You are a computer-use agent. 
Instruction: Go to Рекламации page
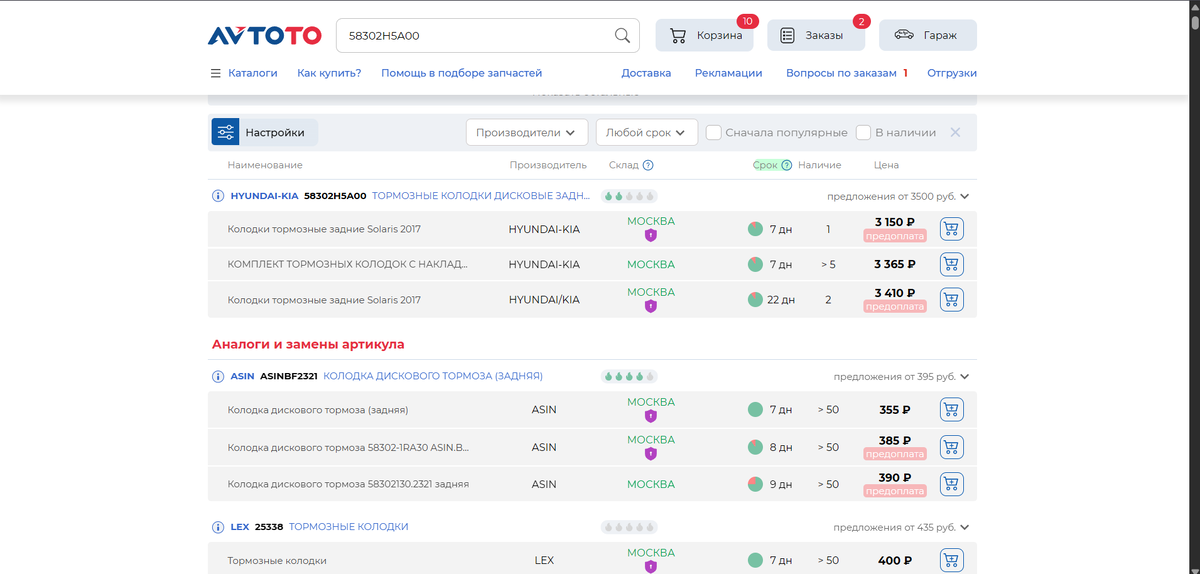[728, 73]
